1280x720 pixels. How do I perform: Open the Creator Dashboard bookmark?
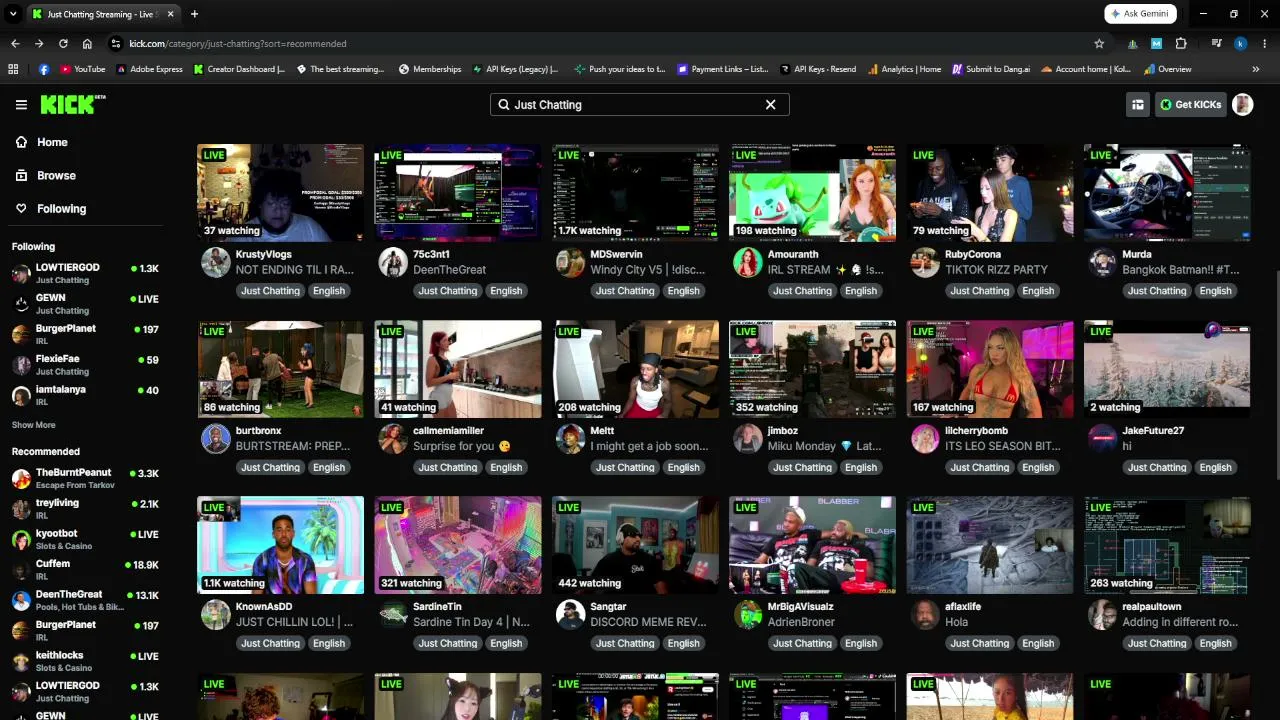239,69
